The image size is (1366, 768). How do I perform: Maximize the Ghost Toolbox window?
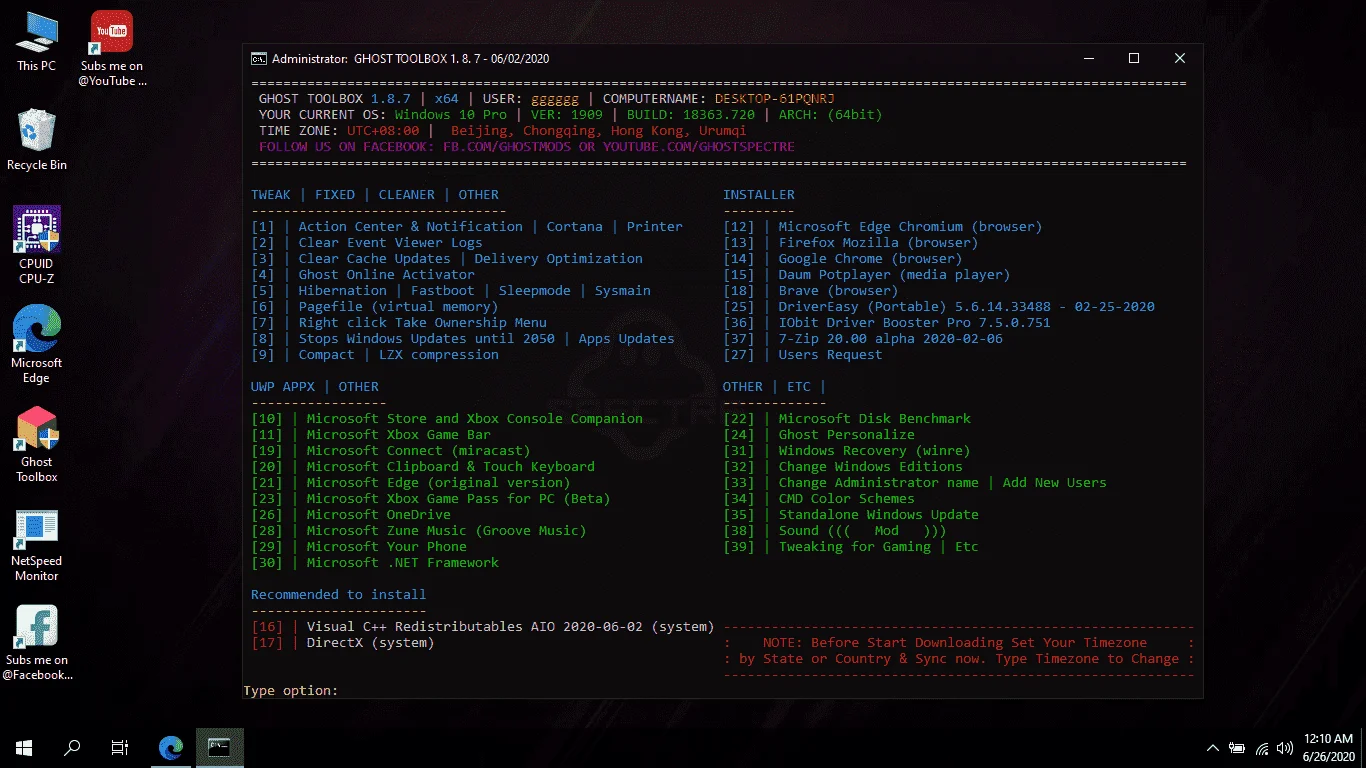click(1134, 59)
